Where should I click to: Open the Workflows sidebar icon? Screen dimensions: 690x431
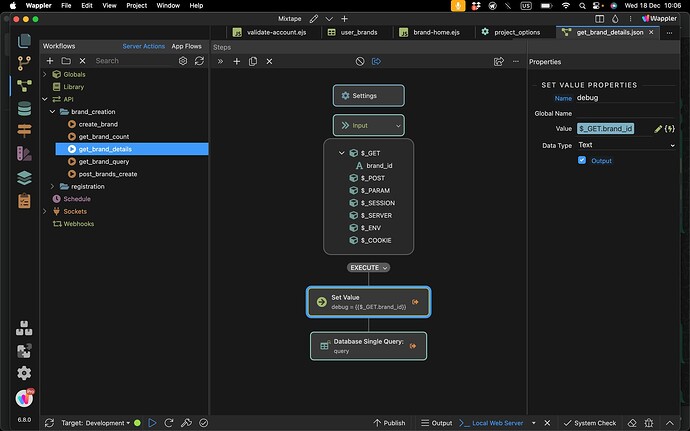click(24, 86)
